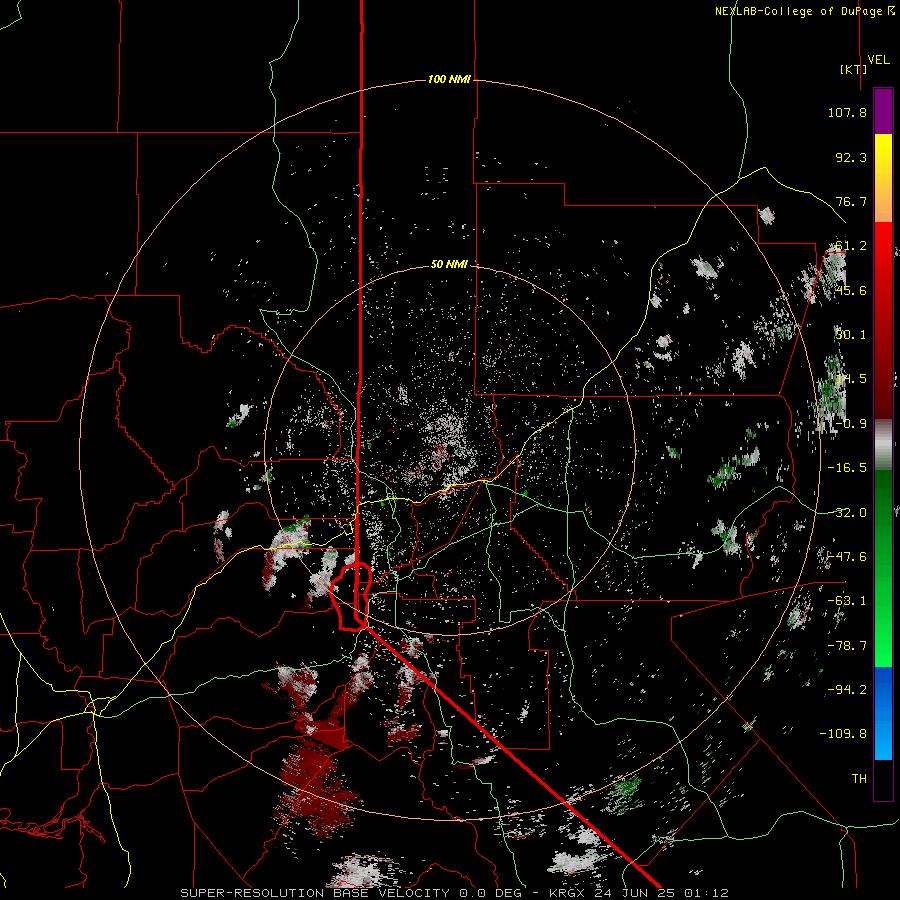
Task: Click the 30.1 velocity scale value
Action: tap(851, 335)
